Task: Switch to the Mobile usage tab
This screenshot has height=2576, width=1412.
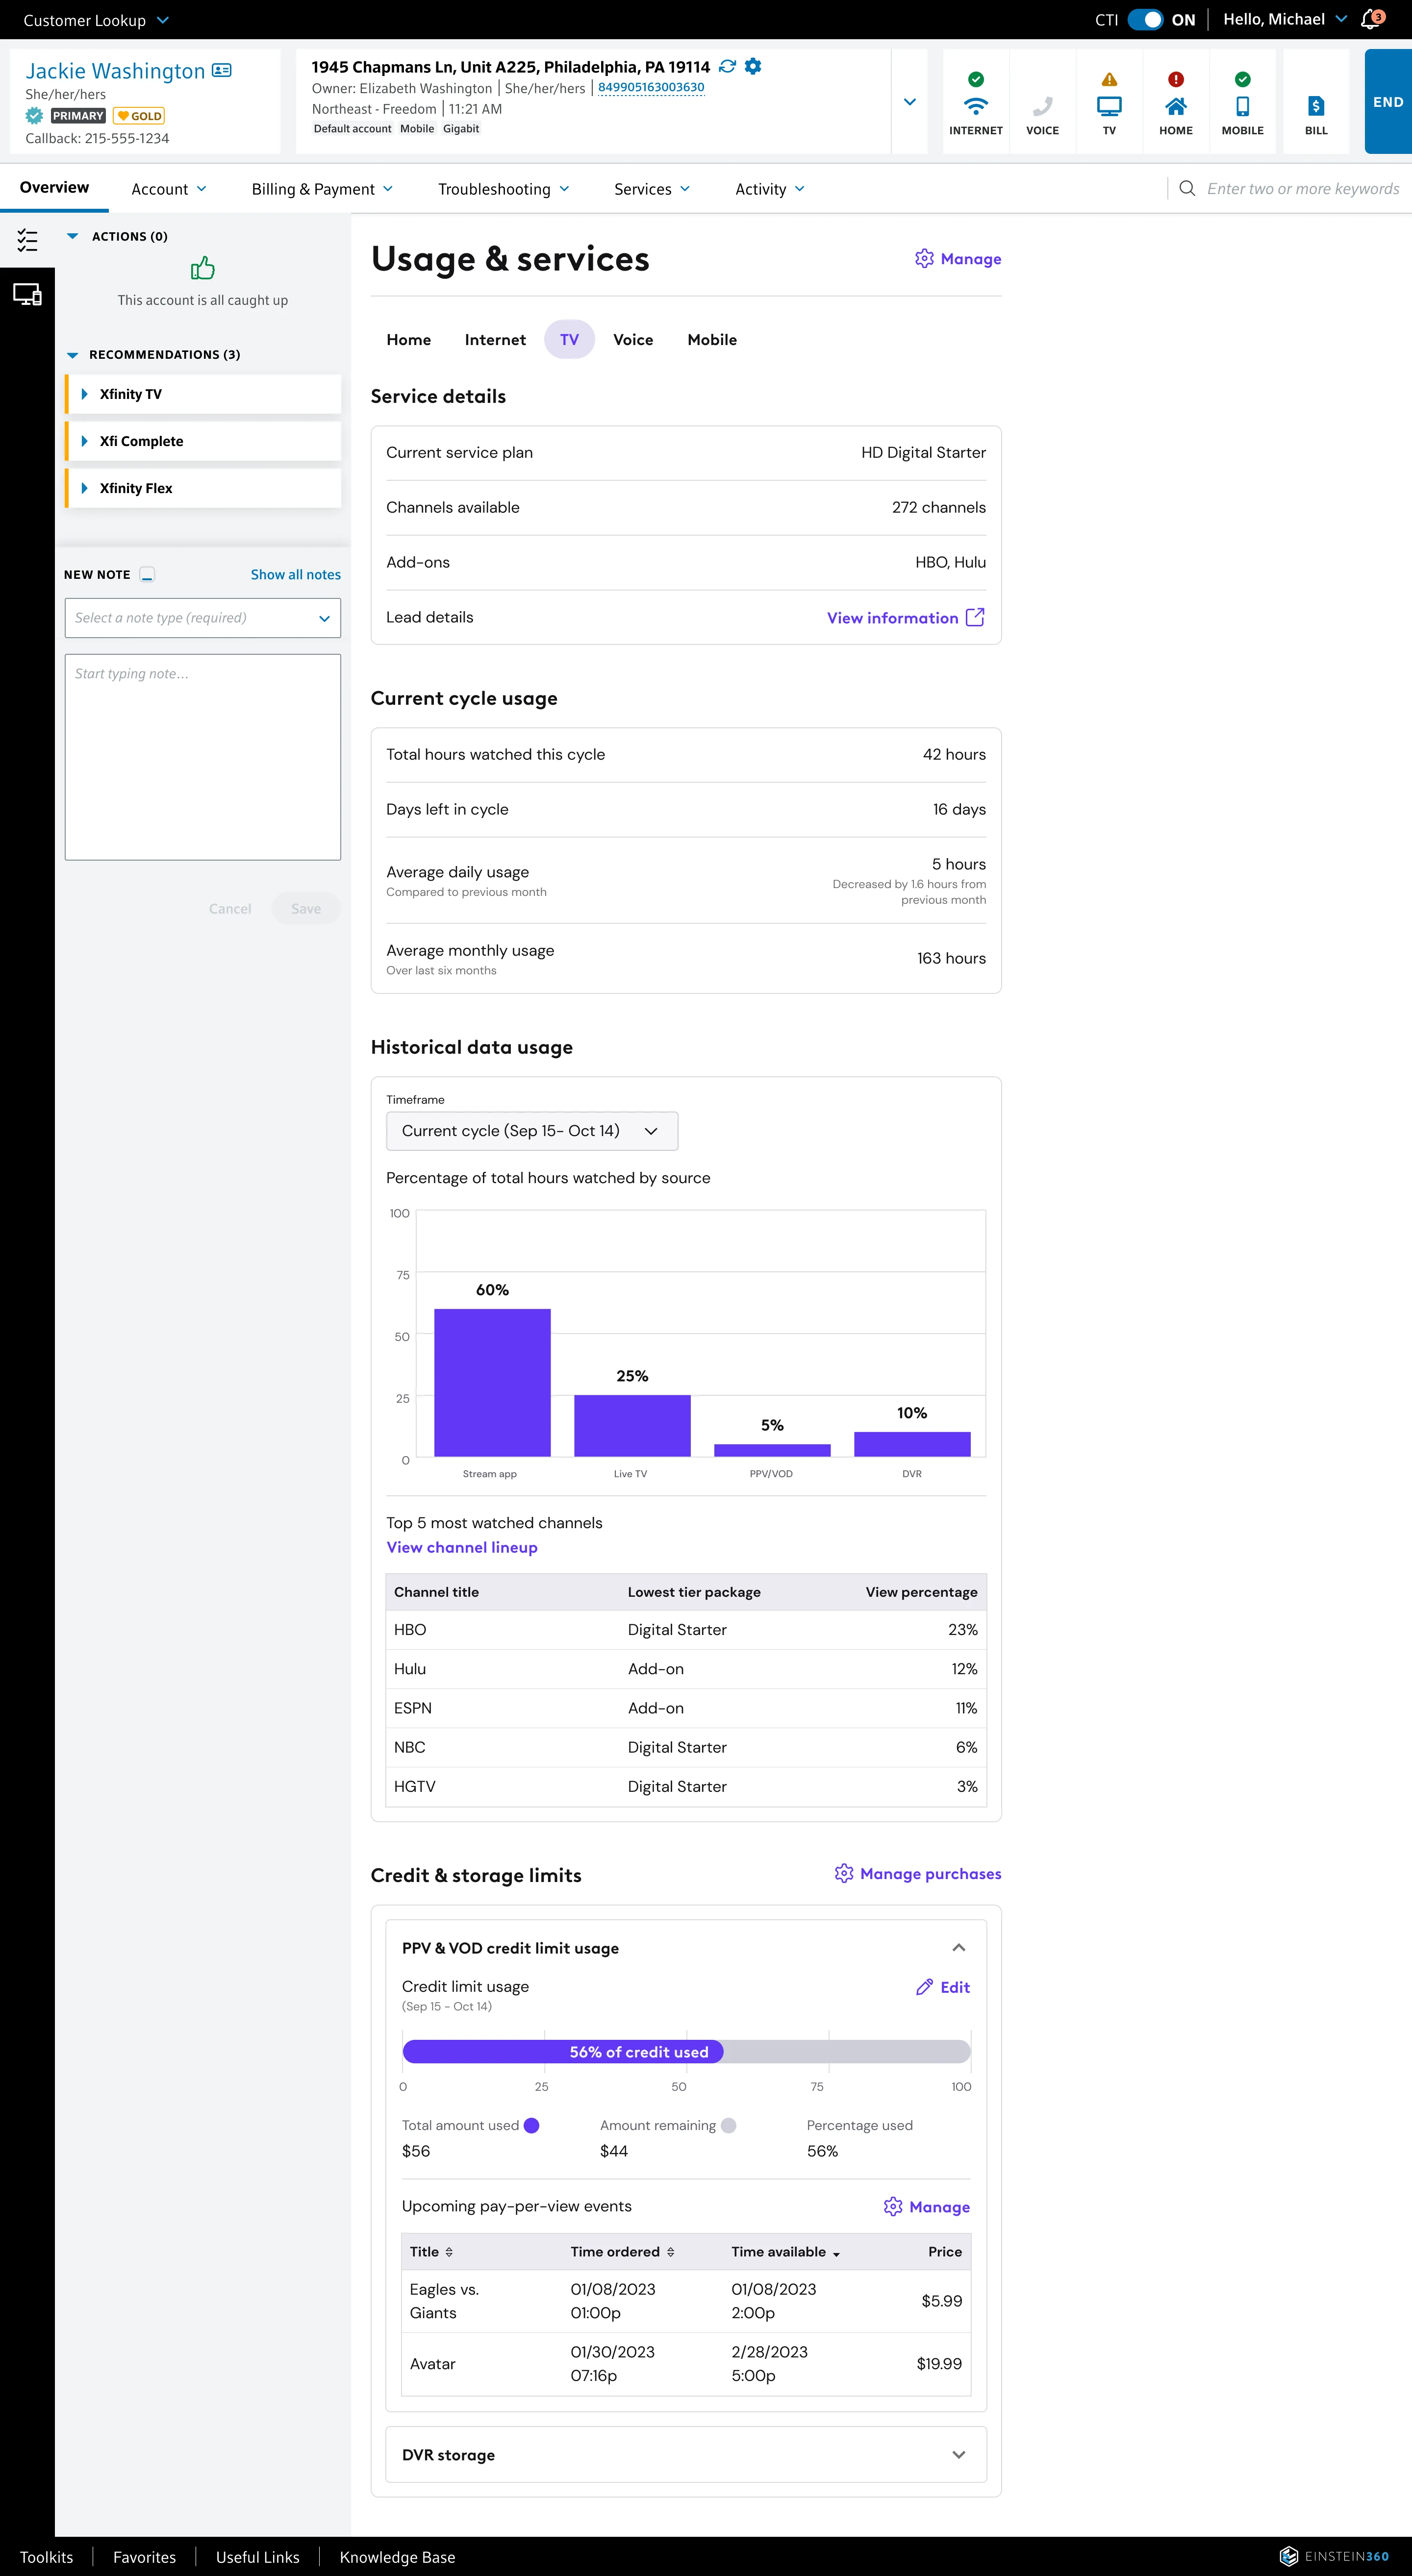Action: tap(712, 340)
